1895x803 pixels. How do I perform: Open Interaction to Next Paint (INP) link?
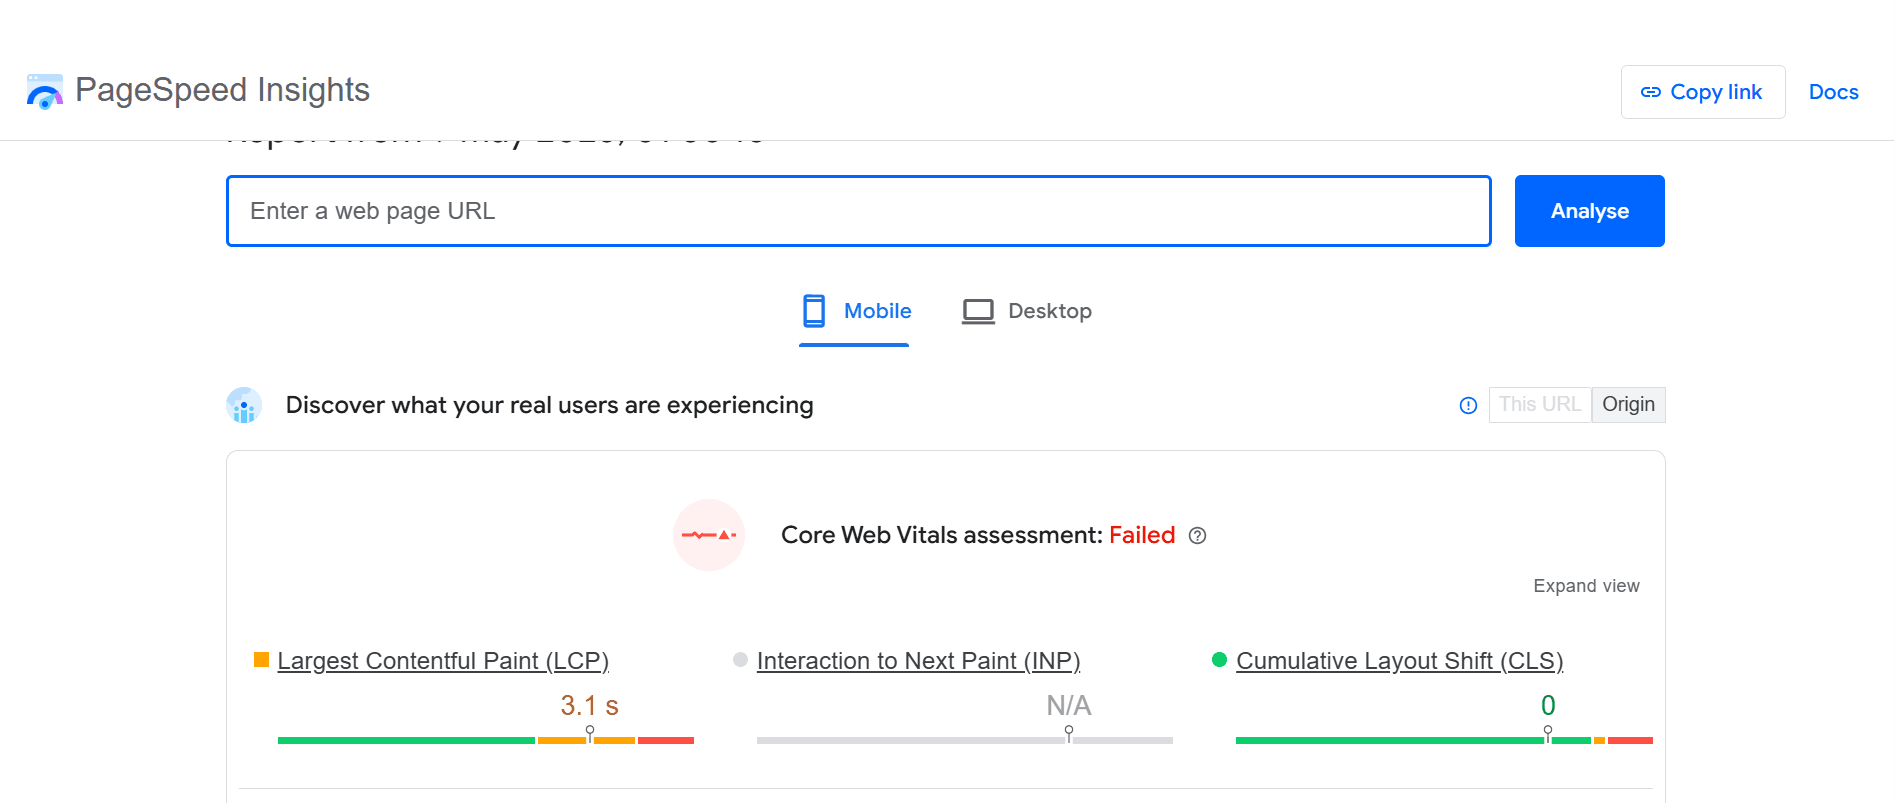pos(918,661)
